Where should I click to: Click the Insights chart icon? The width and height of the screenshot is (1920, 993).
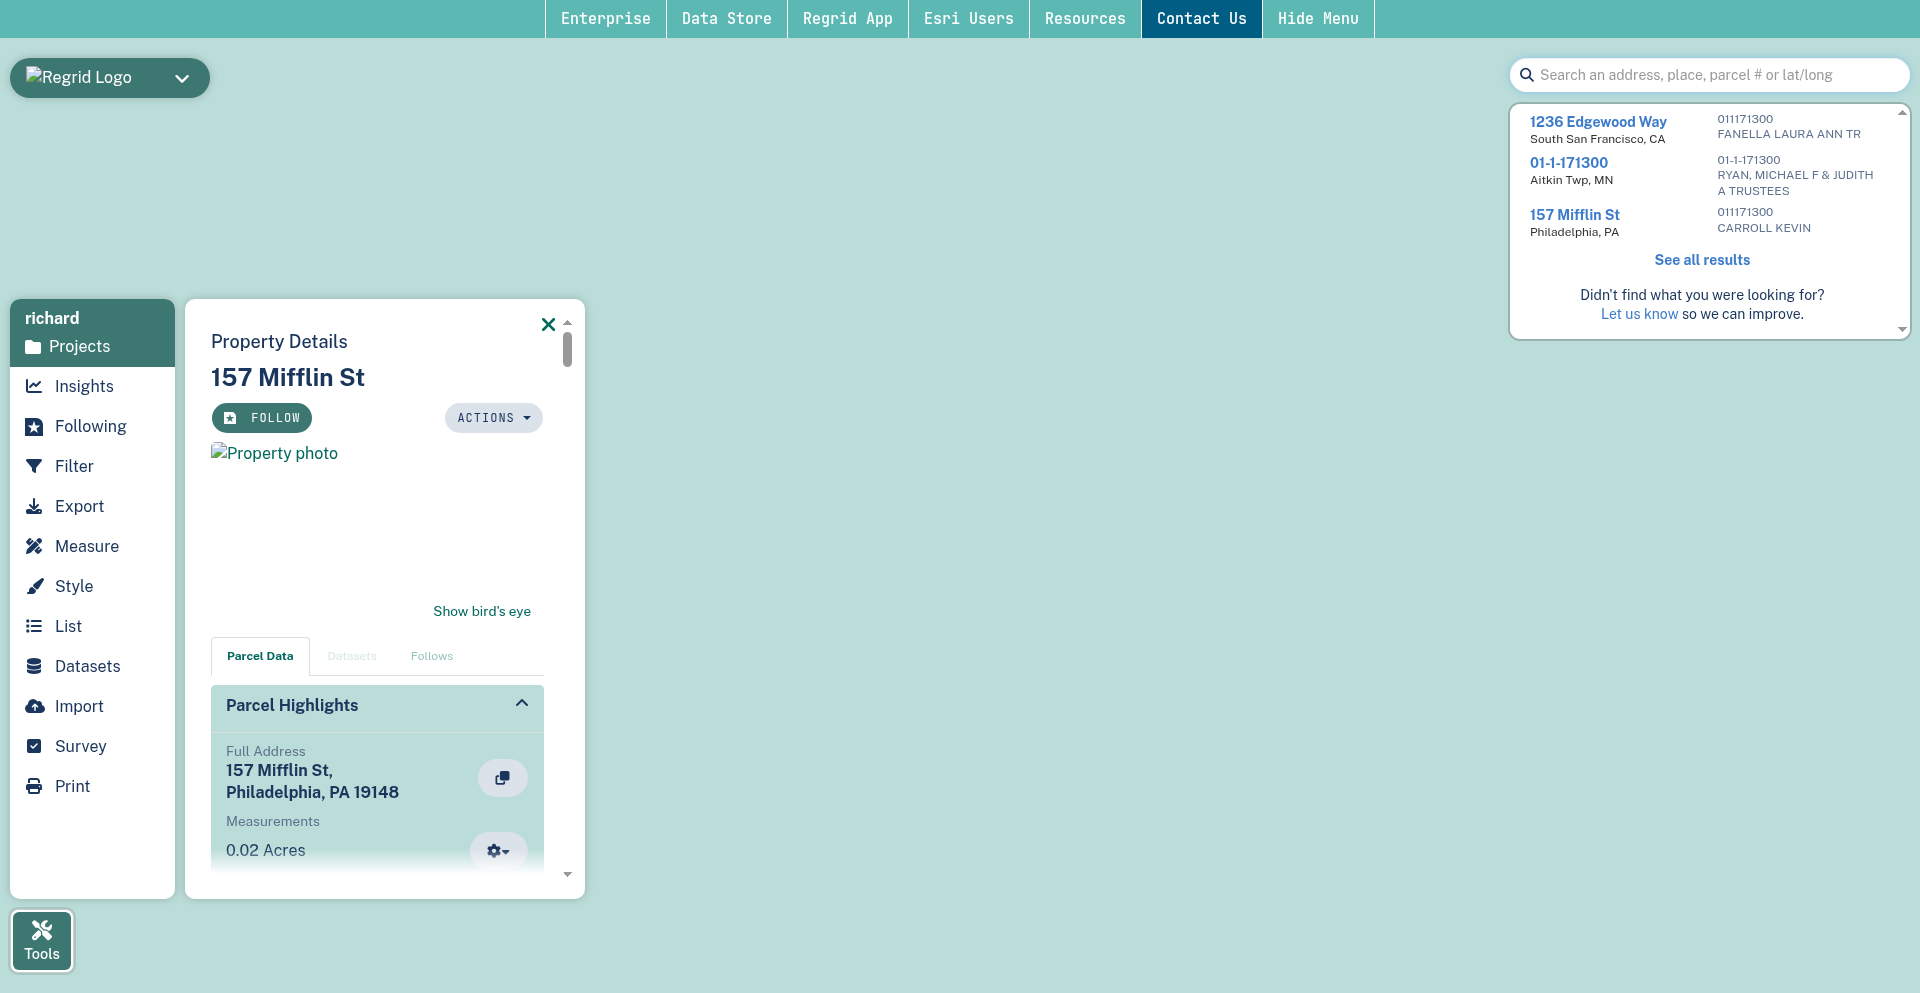(34, 386)
